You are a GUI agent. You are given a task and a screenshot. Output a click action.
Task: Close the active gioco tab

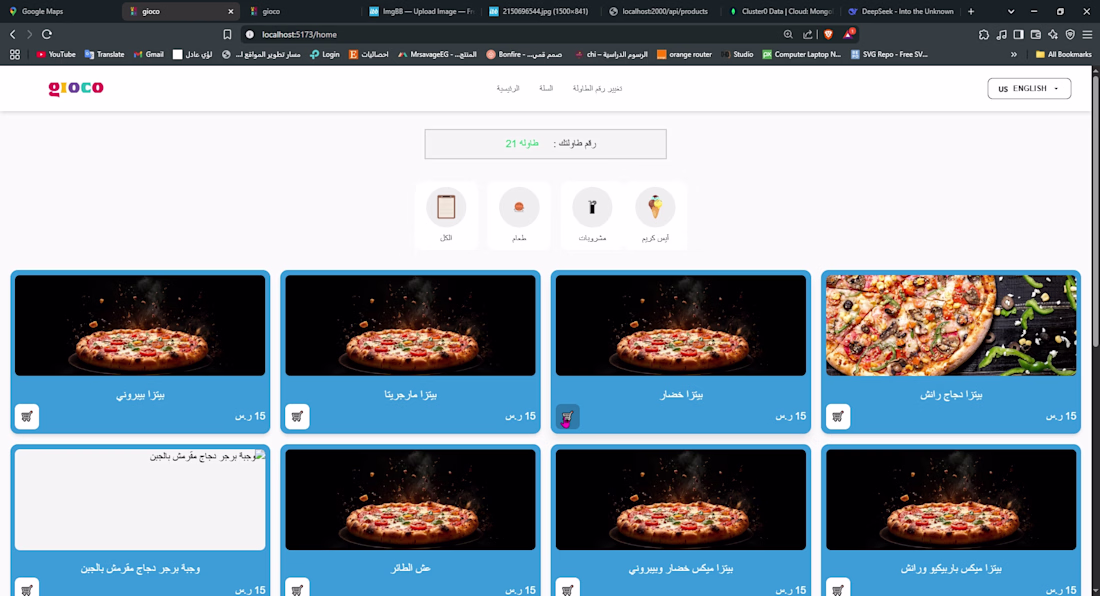[230, 11]
